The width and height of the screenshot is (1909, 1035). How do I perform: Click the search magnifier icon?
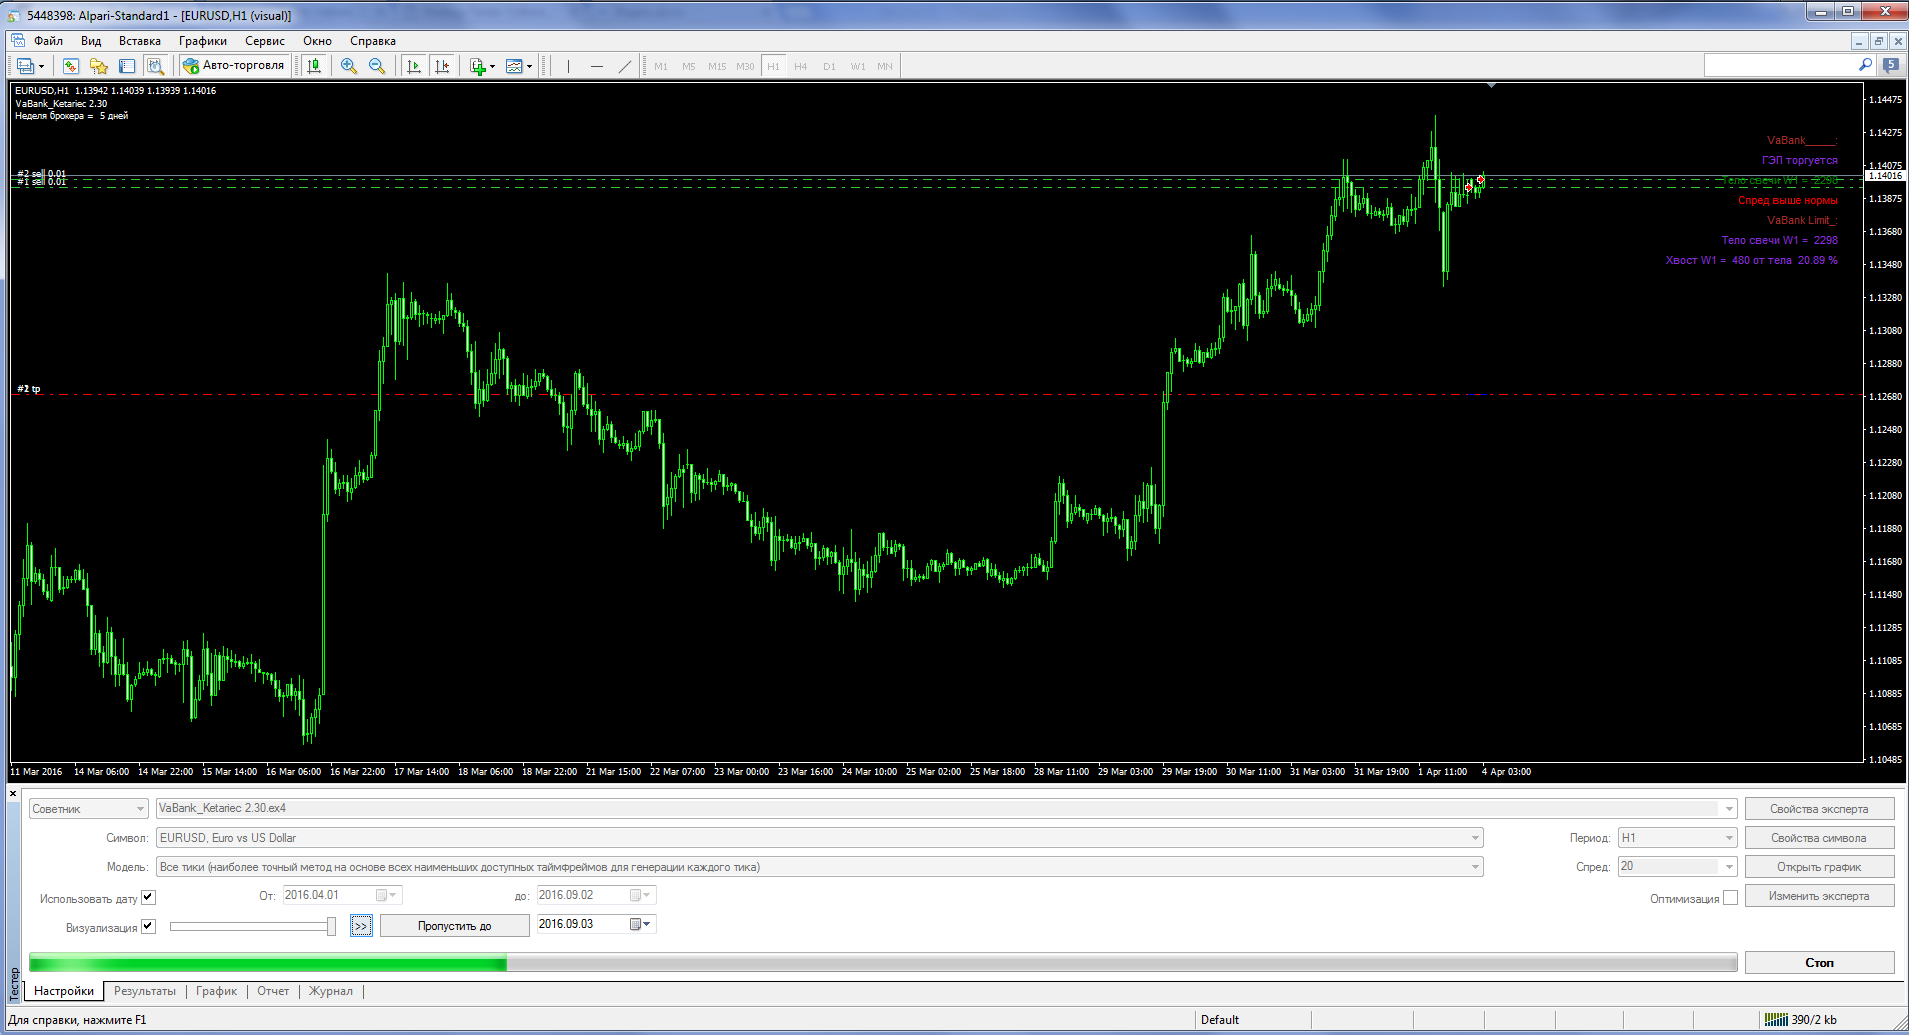[x=1865, y=65]
